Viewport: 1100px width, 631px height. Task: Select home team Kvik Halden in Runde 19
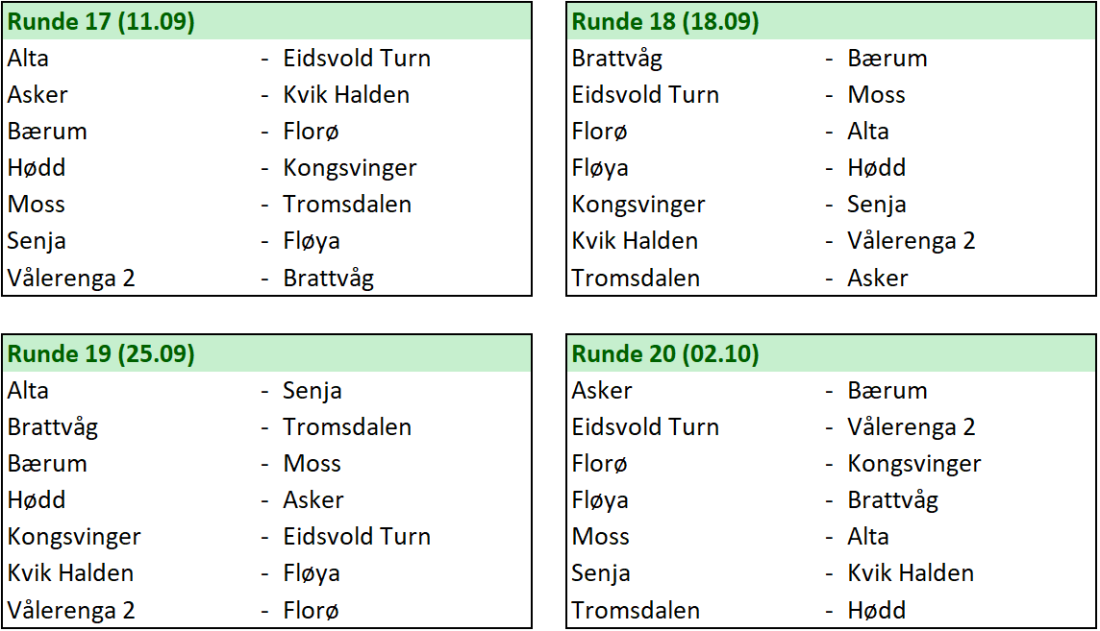(70, 573)
